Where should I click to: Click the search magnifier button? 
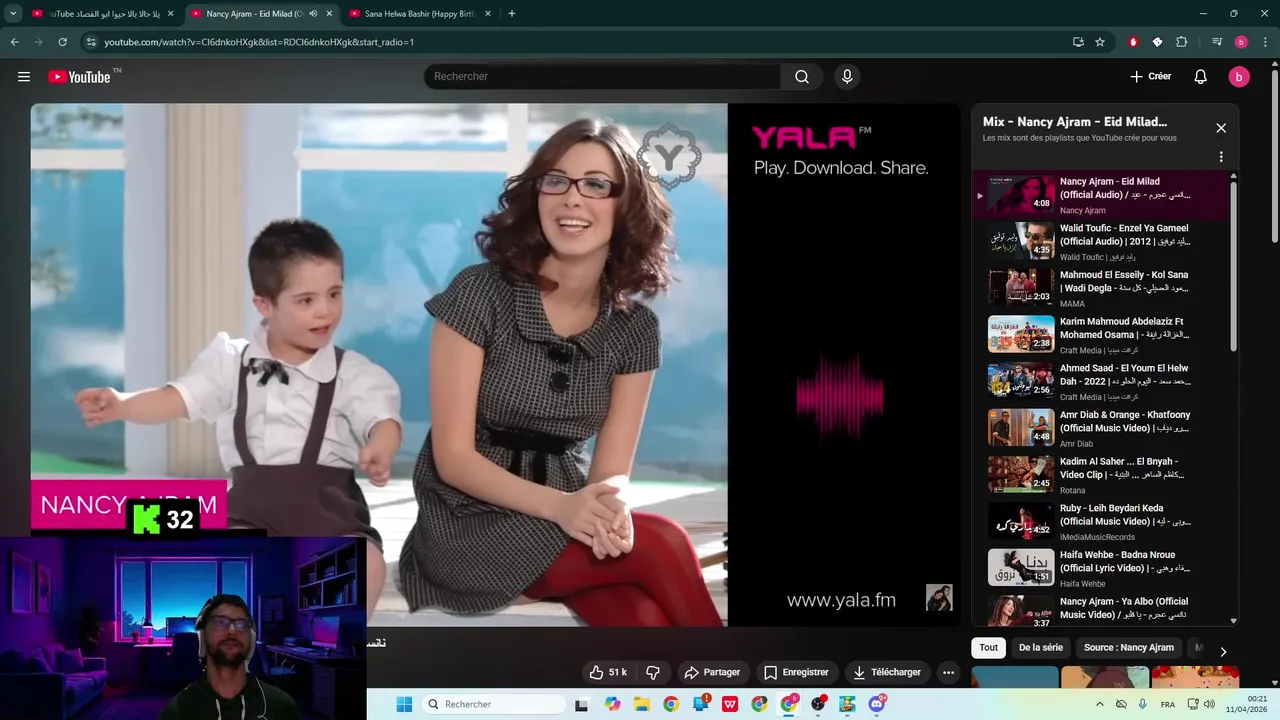tap(802, 77)
